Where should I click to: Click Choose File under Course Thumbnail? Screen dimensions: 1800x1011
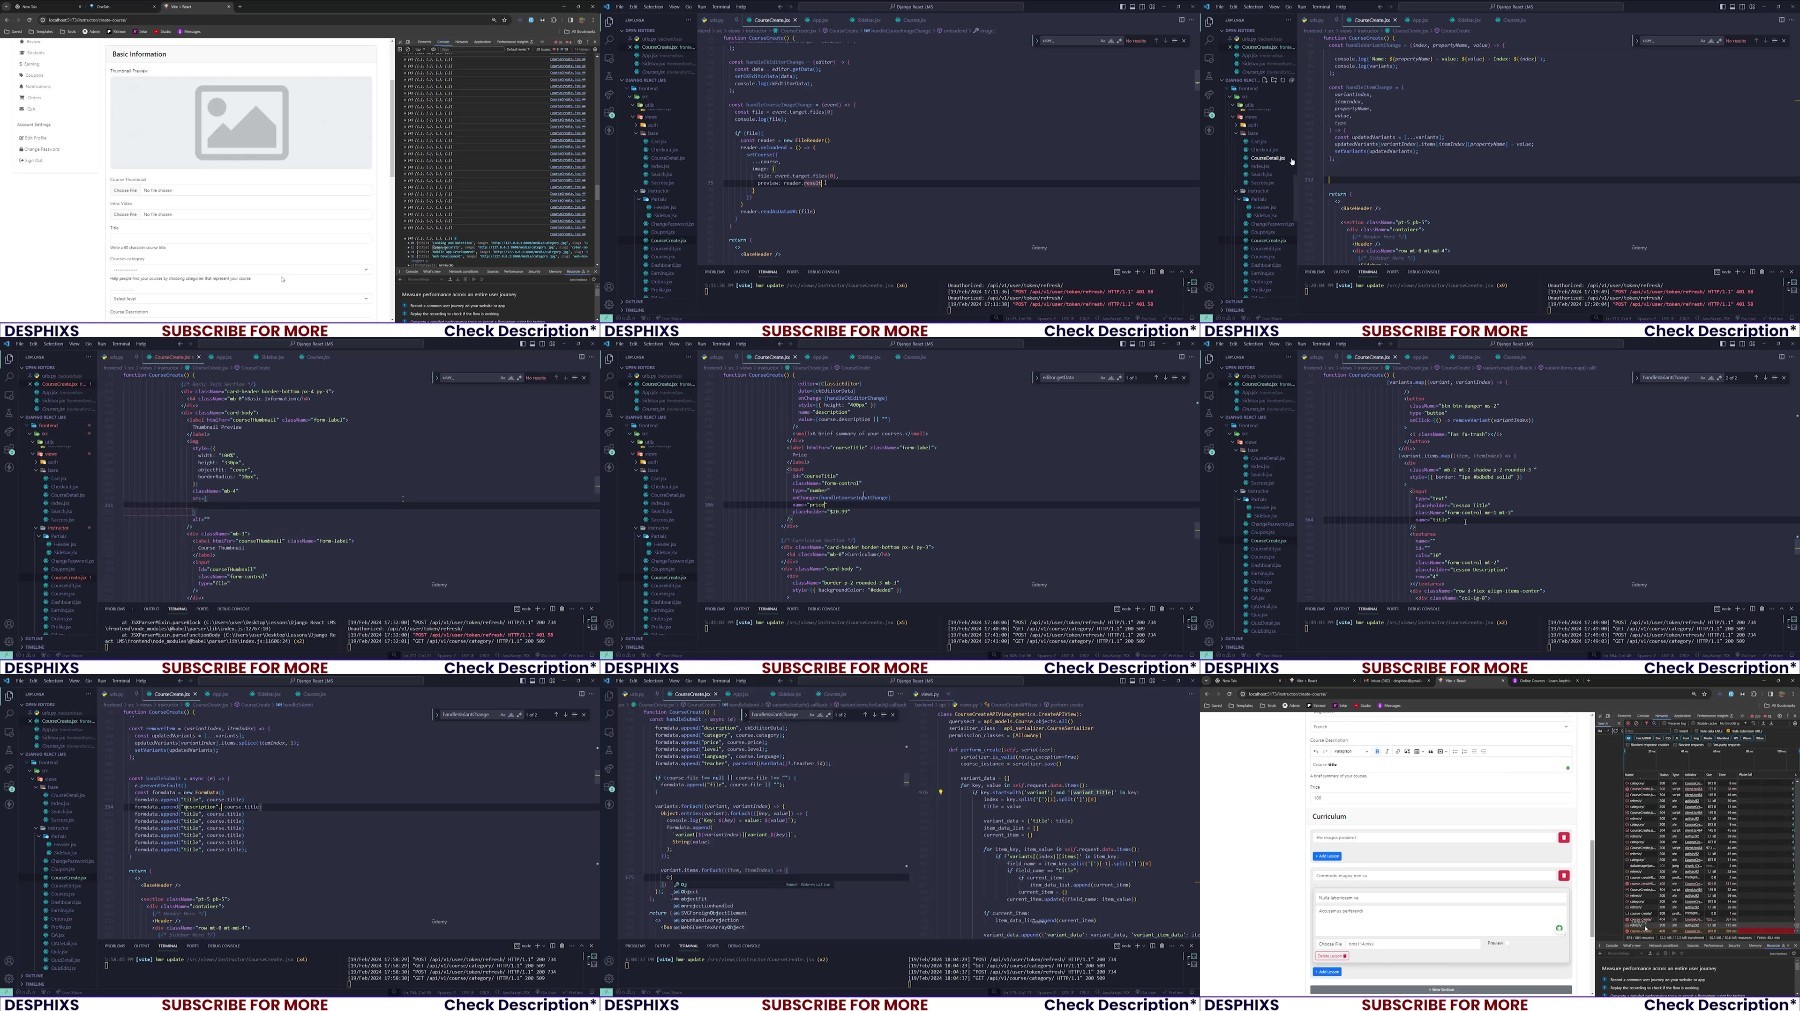[x=125, y=190]
